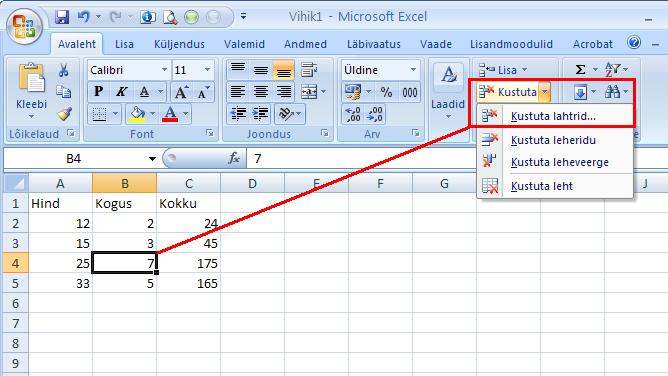668x376 pixels.
Task: Click the Find binoculars icon
Action: [x=613, y=92]
